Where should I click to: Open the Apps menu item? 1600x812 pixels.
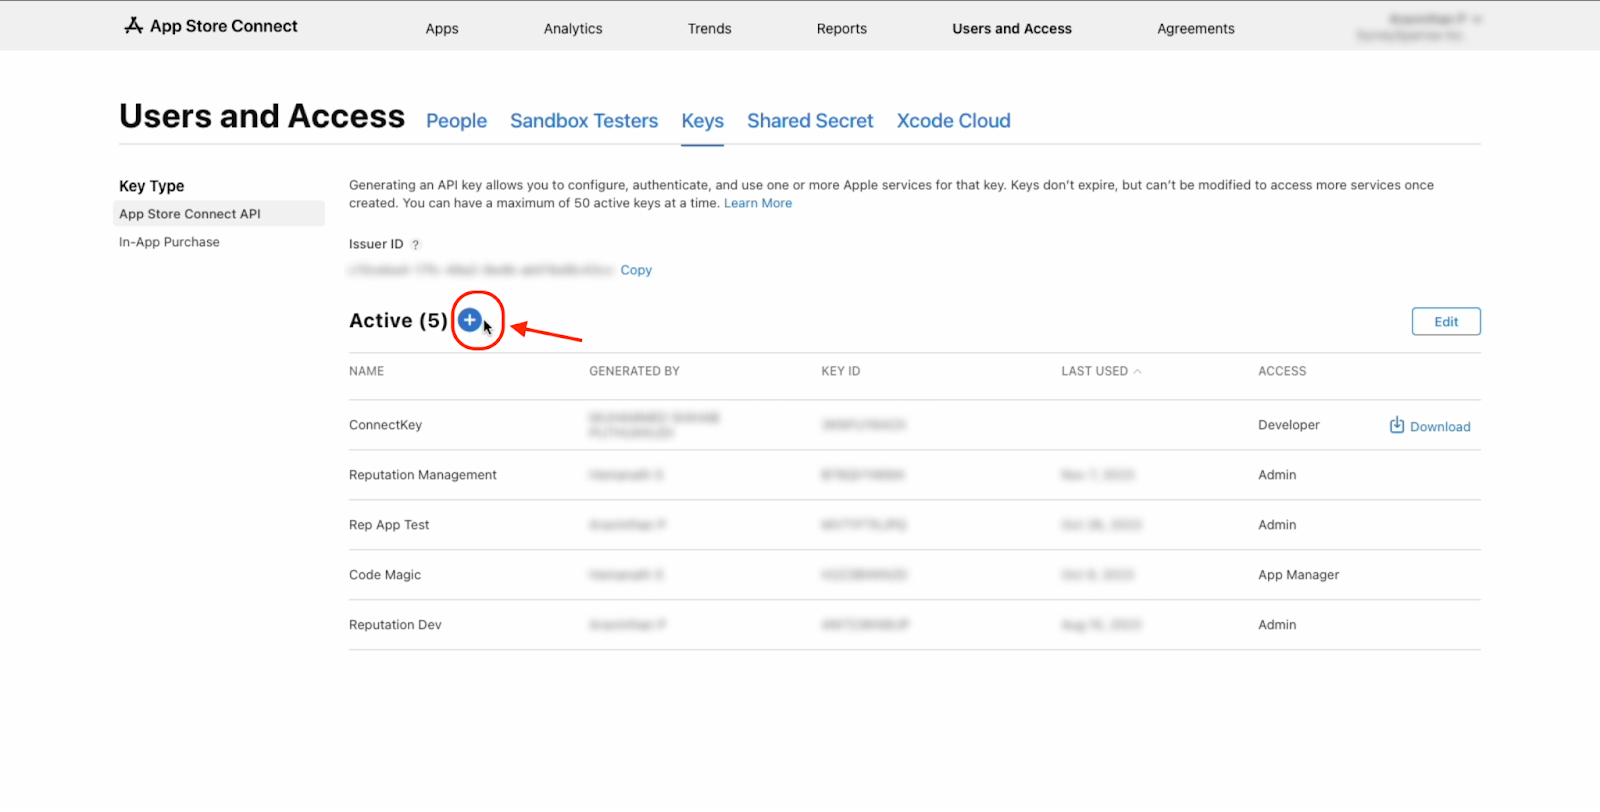click(442, 29)
